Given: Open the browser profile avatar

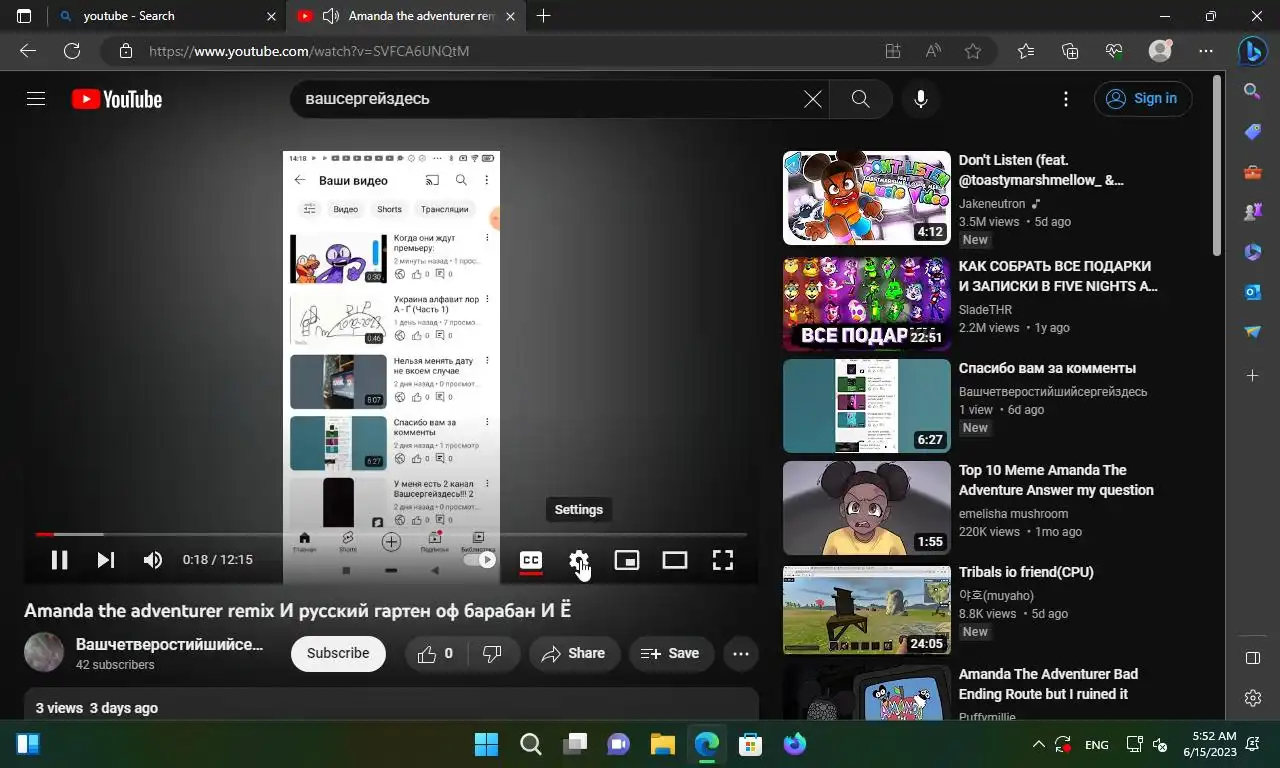Looking at the screenshot, I should (x=1160, y=51).
